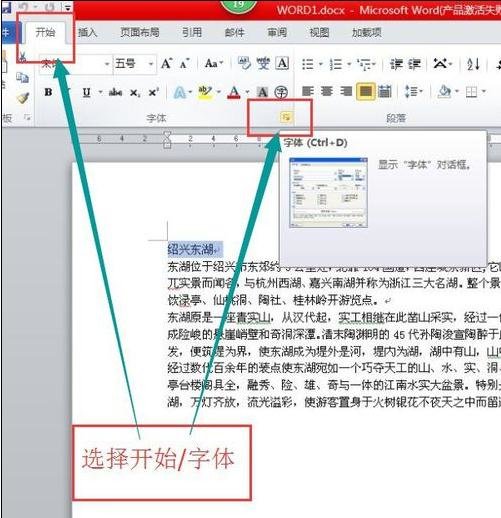Switch to the 插入 ribbon tab

(87, 32)
